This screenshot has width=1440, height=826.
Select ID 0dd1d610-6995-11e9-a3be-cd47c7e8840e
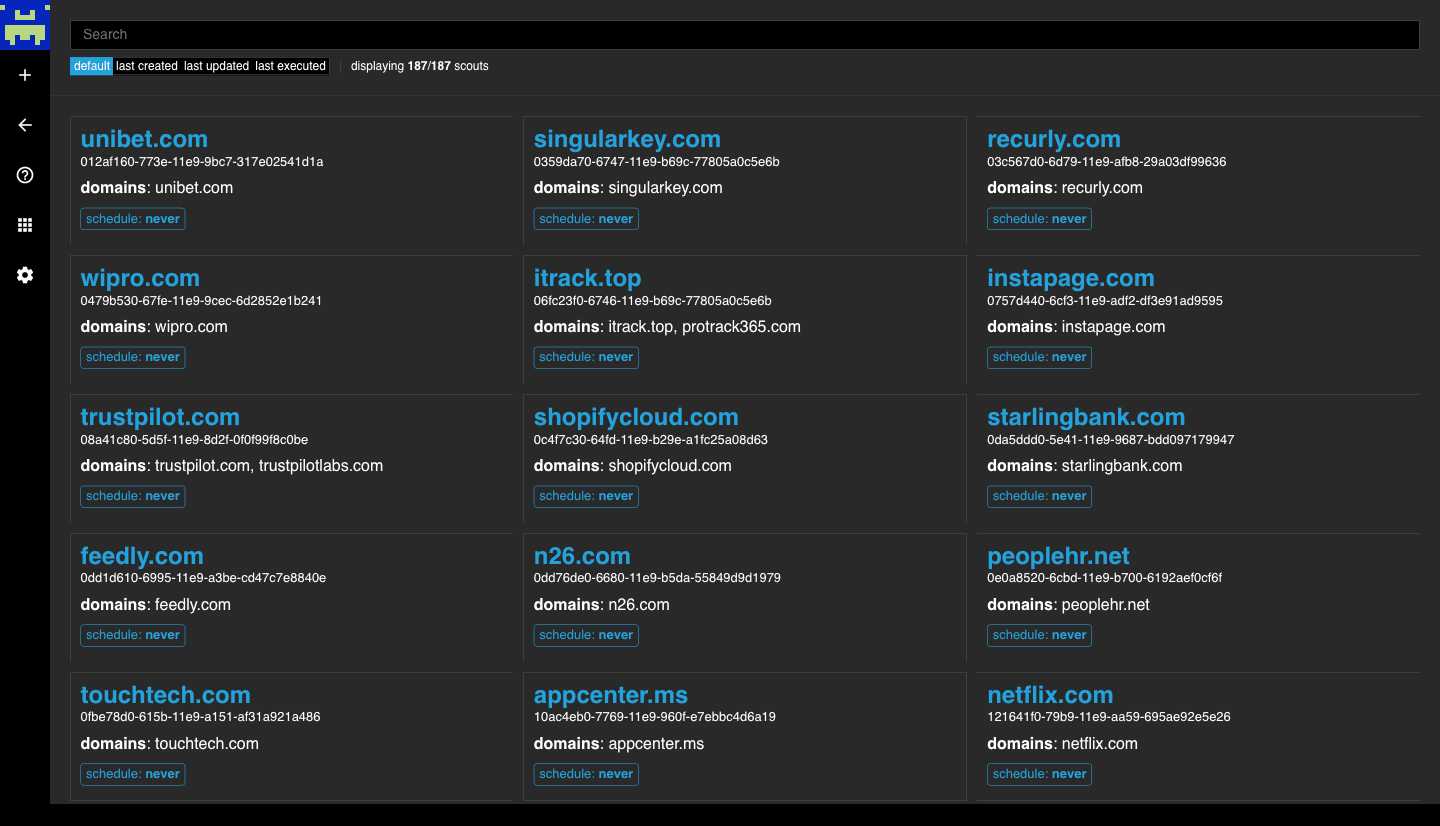tap(203, 579)
